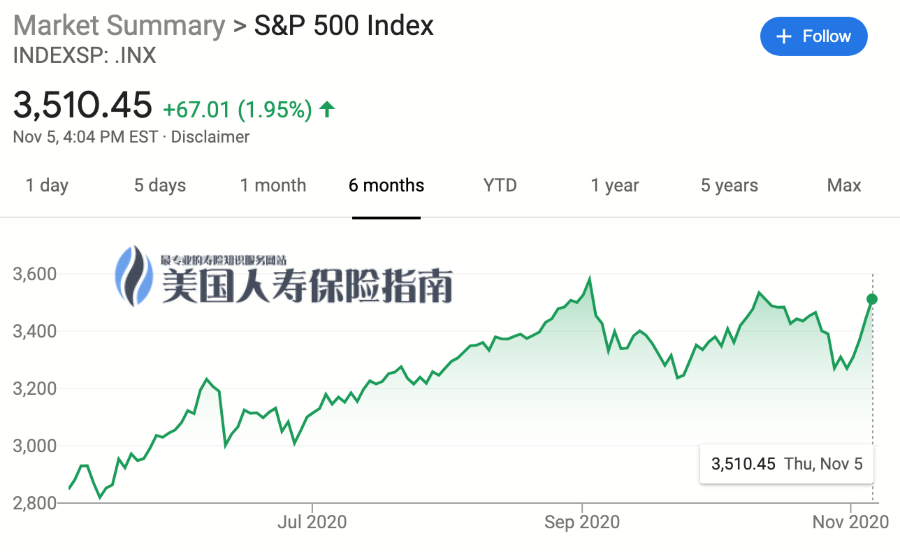
Task: Click the blue Follow button
Action: click(x=813, y=36)
